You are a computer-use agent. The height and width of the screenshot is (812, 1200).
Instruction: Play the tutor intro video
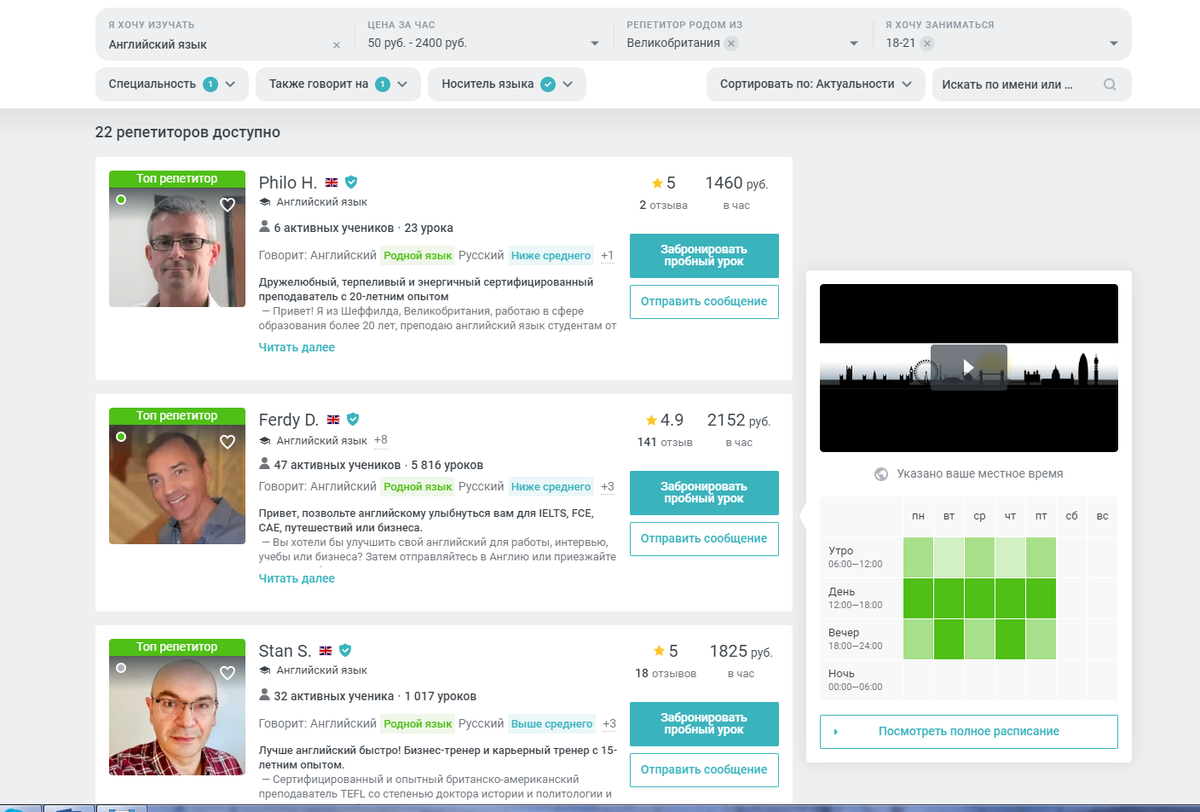(968, 367)
